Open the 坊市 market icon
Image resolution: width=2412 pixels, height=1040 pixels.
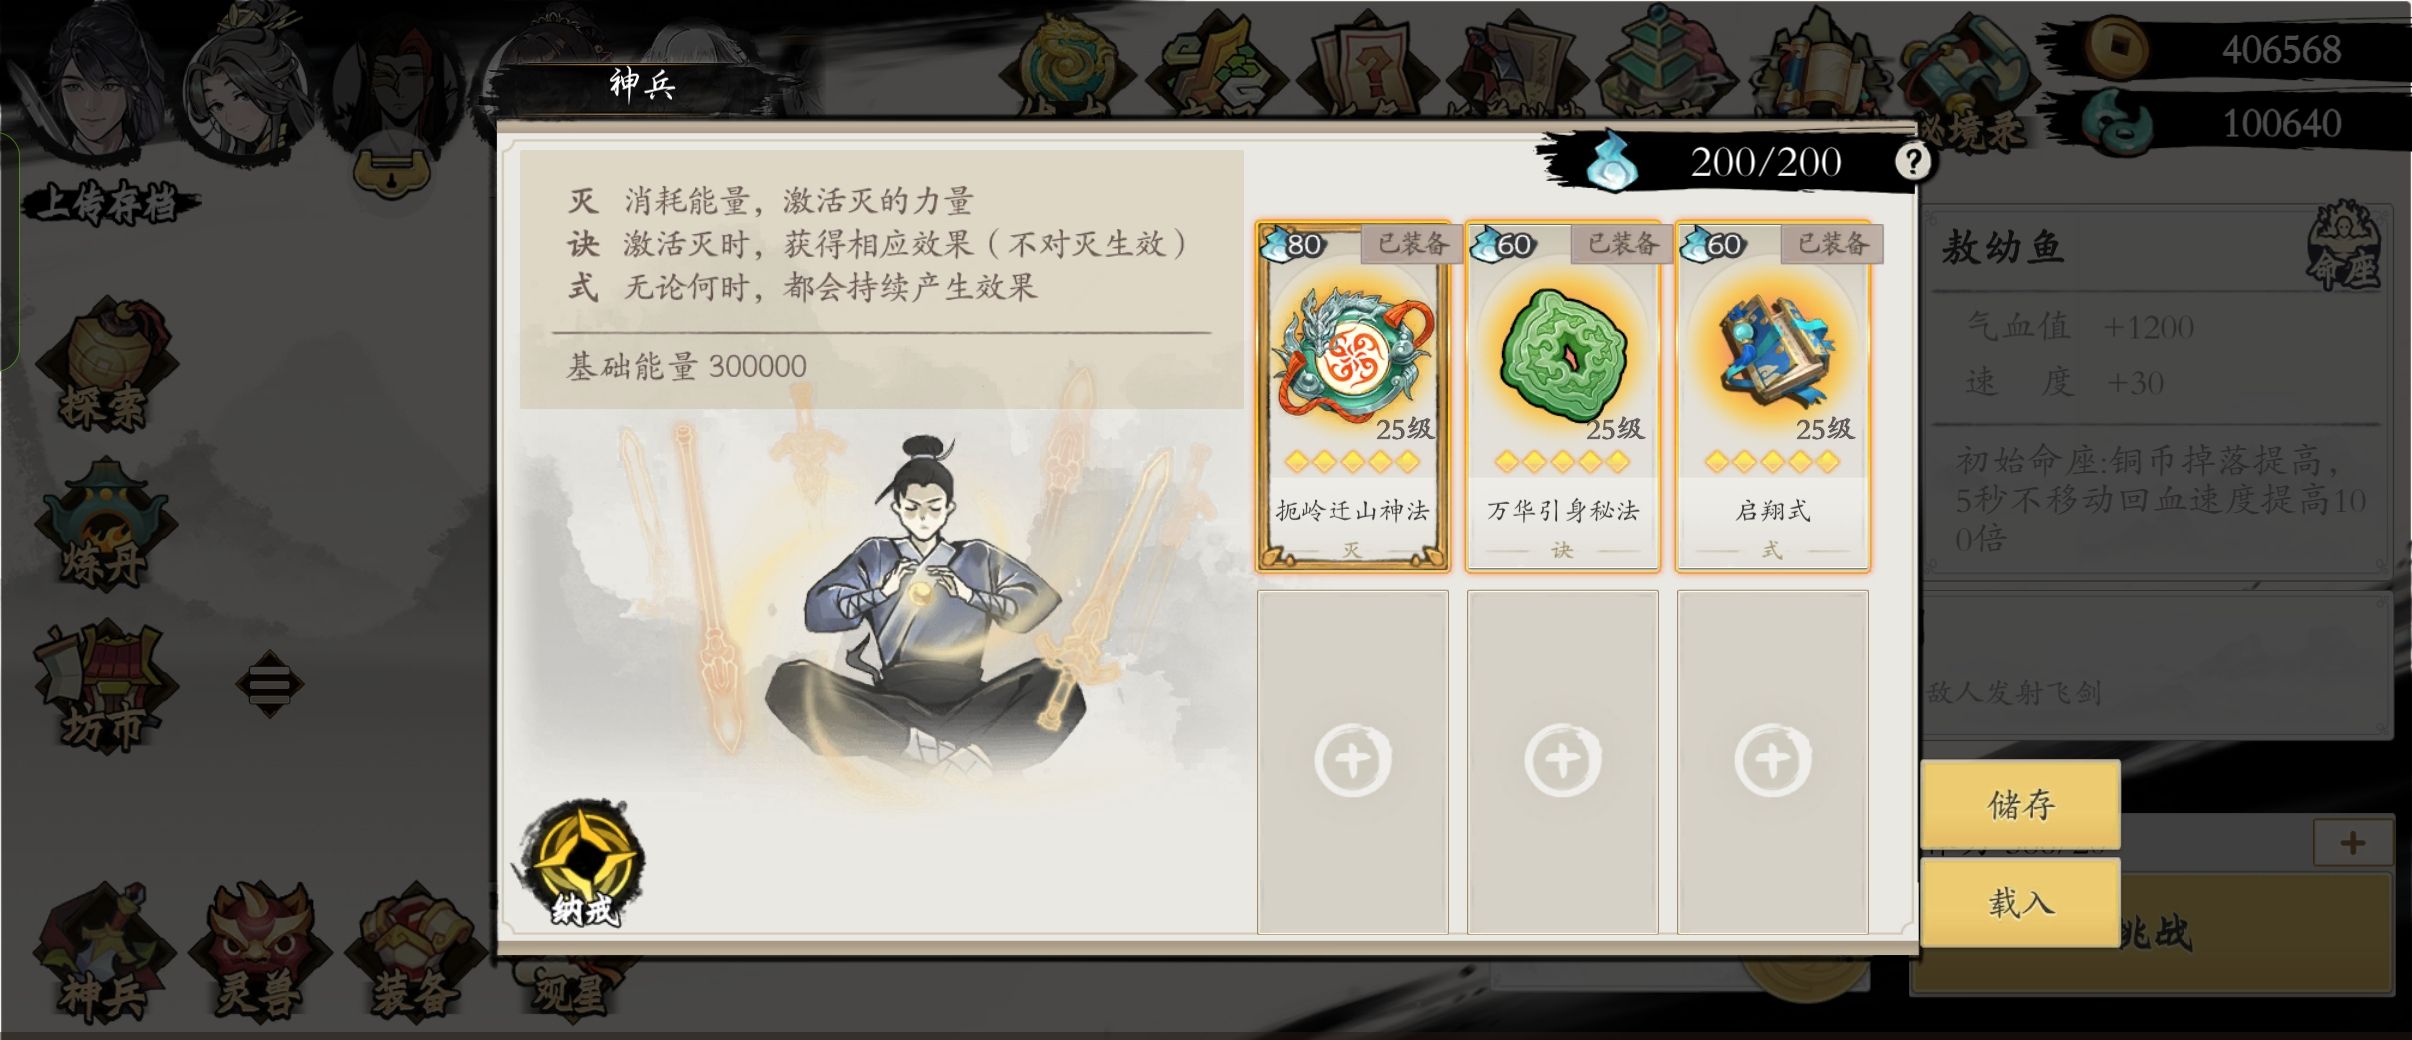104,686
